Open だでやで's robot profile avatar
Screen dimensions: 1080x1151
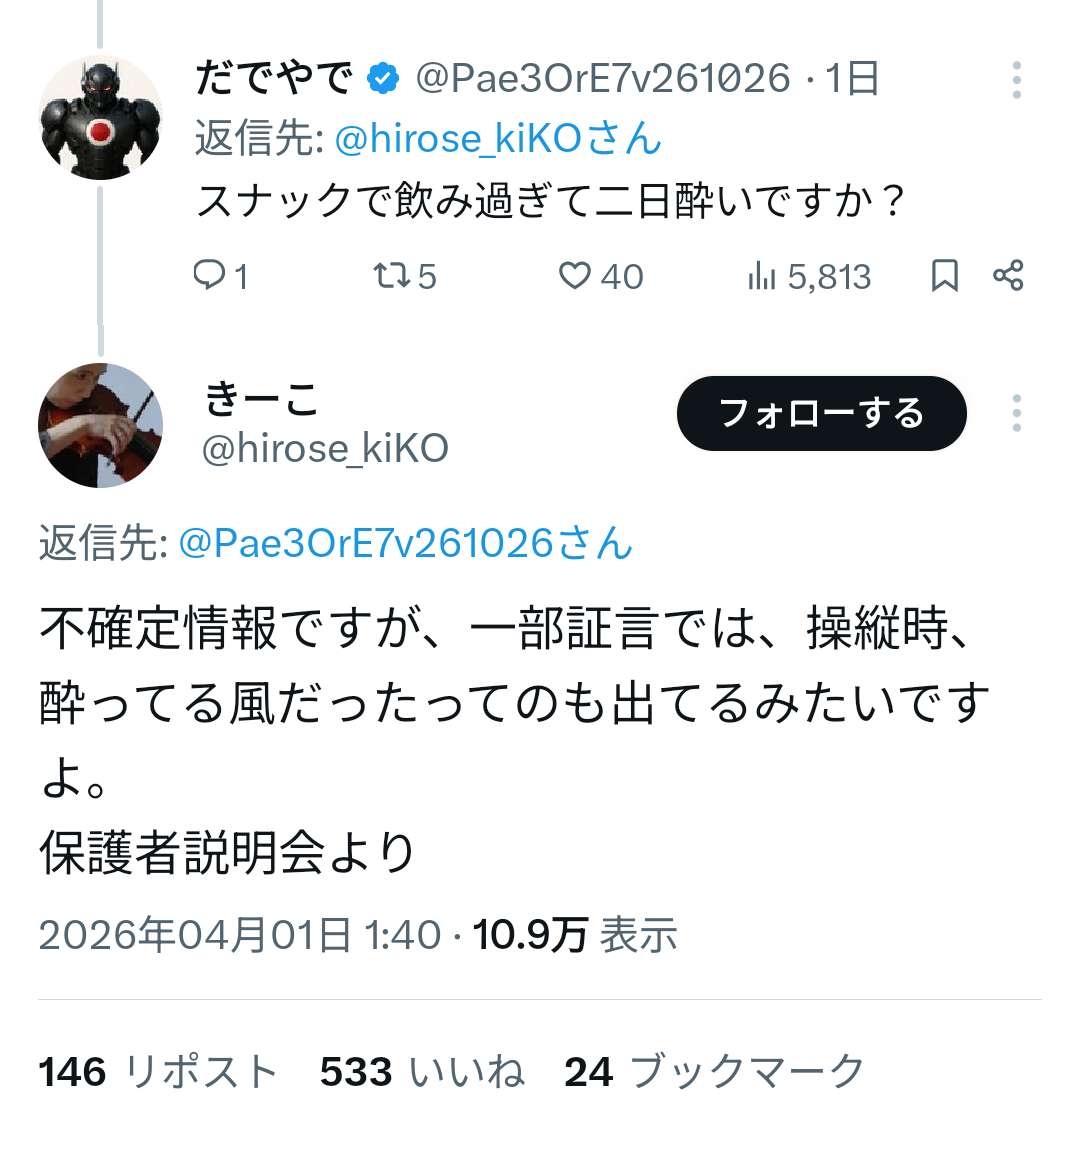(x=101, y=117)
